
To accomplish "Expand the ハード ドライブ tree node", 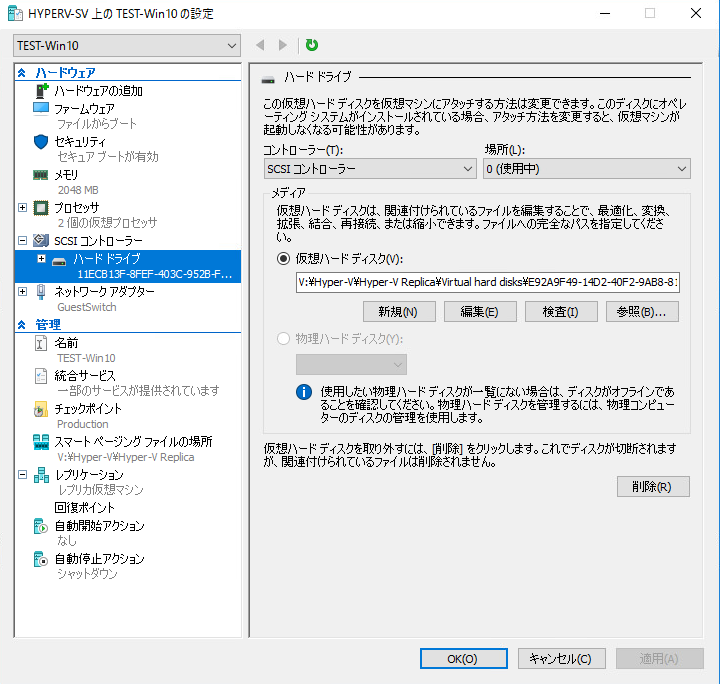I will click(x=41, y=259).
